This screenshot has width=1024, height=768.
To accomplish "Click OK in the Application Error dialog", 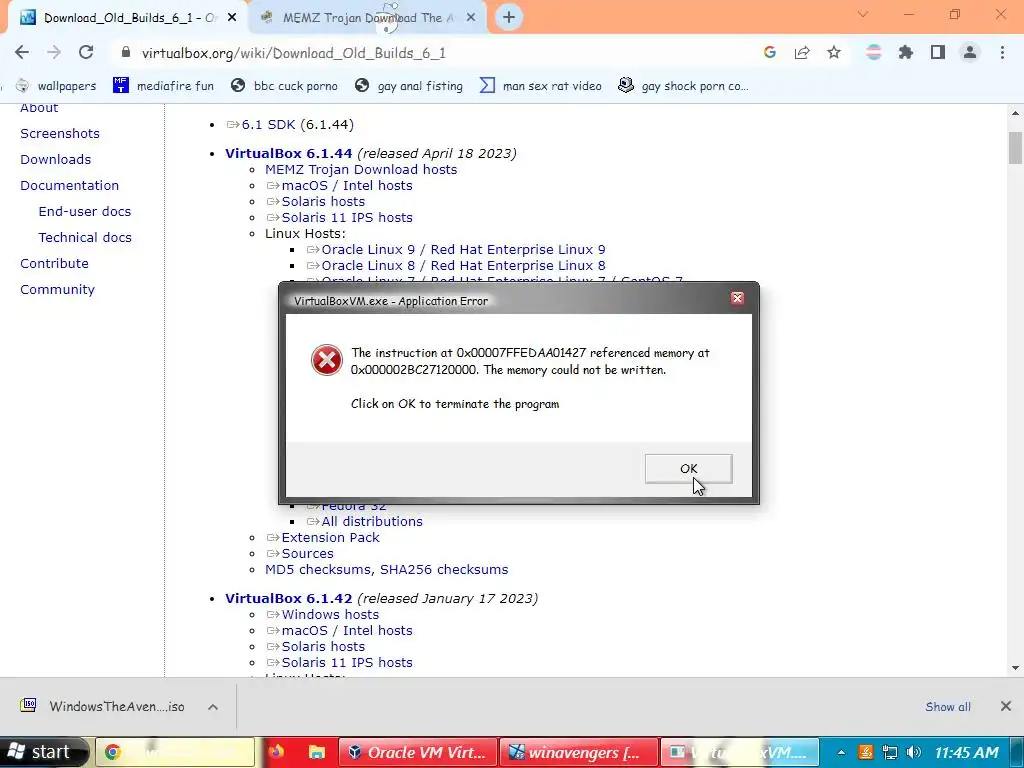I will point(688,469).
